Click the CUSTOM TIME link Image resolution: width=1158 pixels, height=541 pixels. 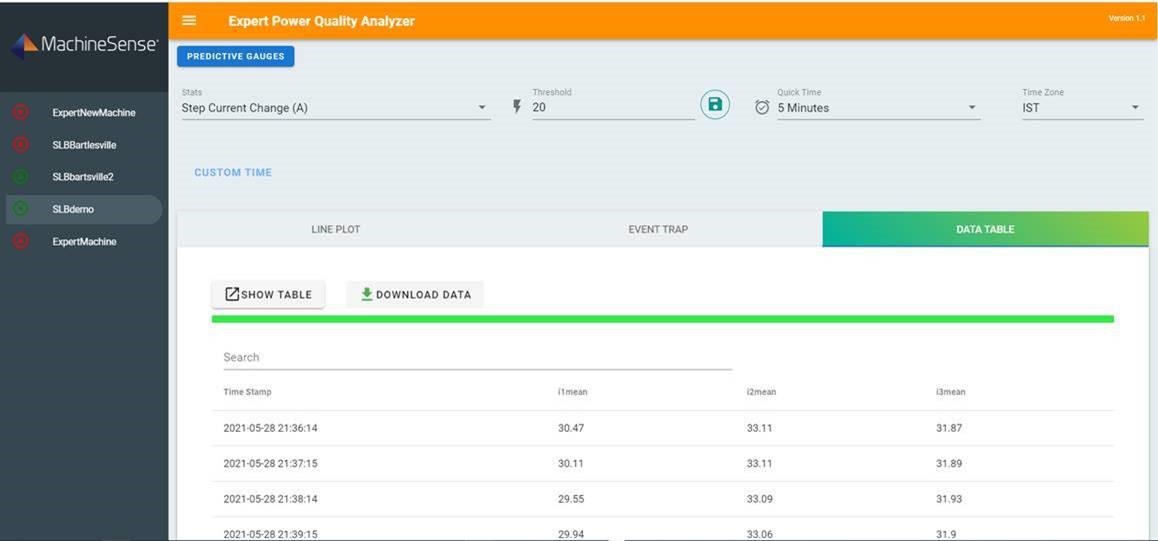click(233, 173)
